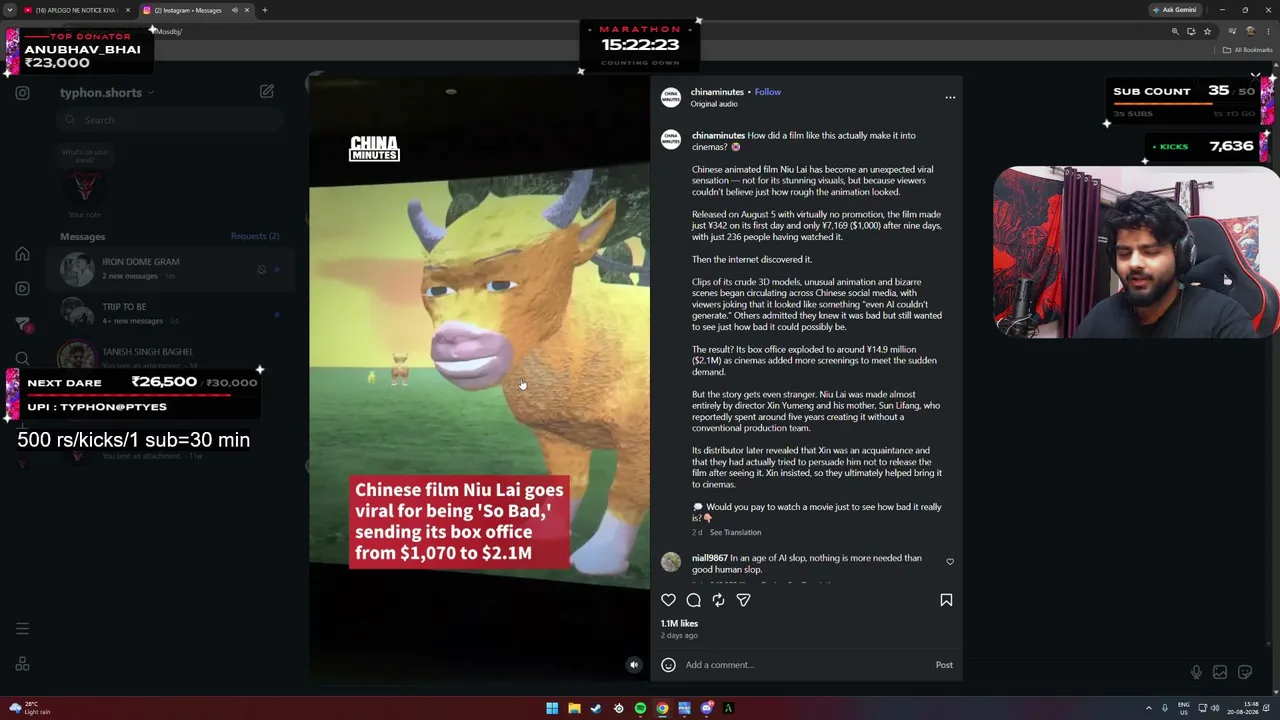
Task: Open the tab search dropdown in Chrome
Action: tap(8, 10)
